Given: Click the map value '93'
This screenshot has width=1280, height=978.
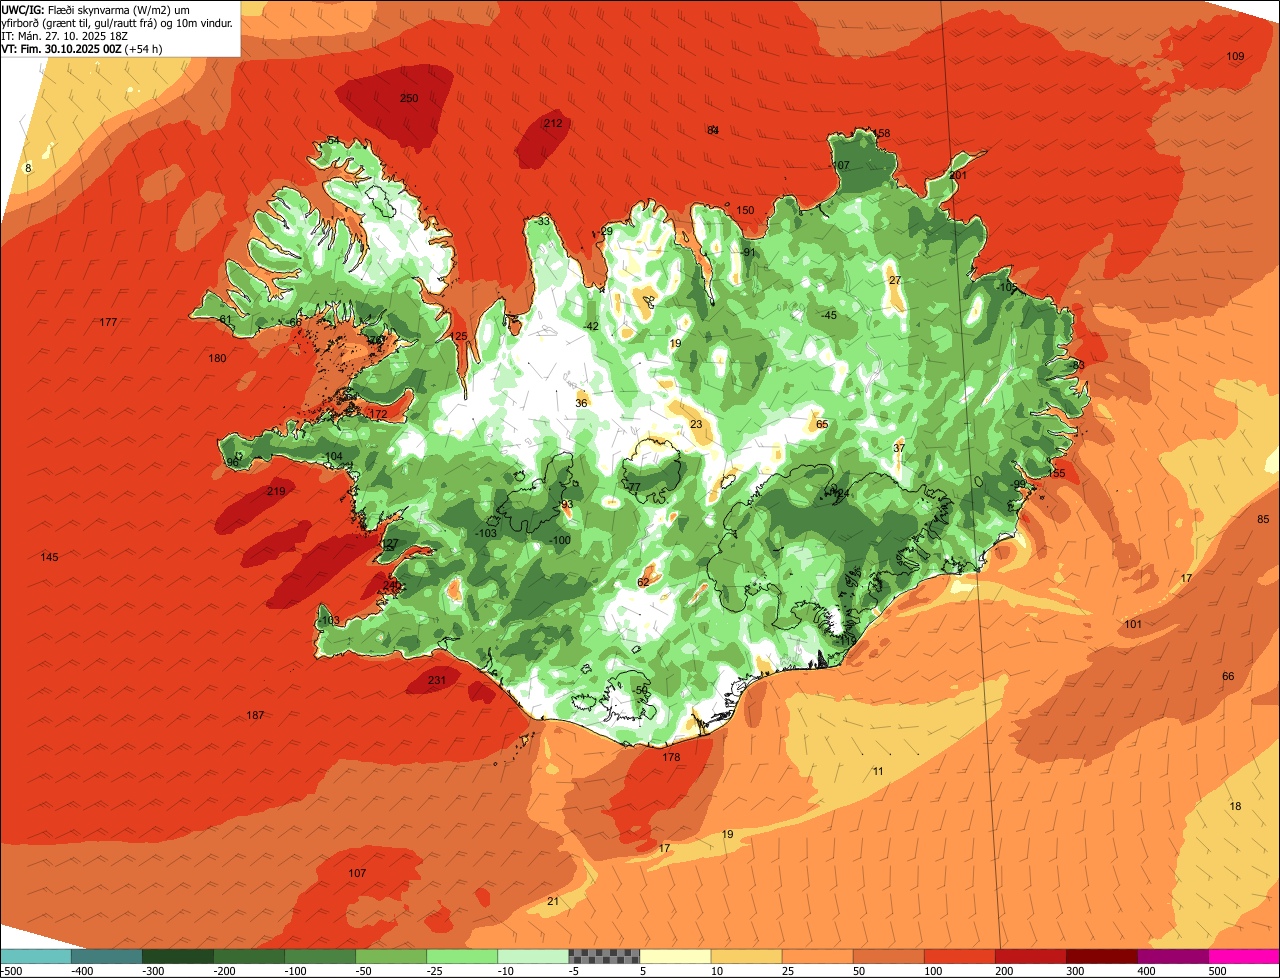Looking at the screenshot, I should coord(567,504).
